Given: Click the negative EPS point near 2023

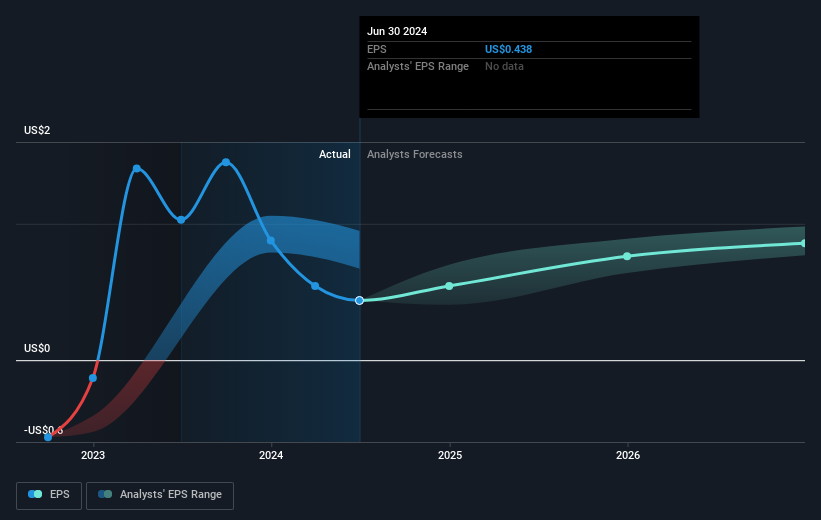Looking at the screenshot, I should pos(93,378).
